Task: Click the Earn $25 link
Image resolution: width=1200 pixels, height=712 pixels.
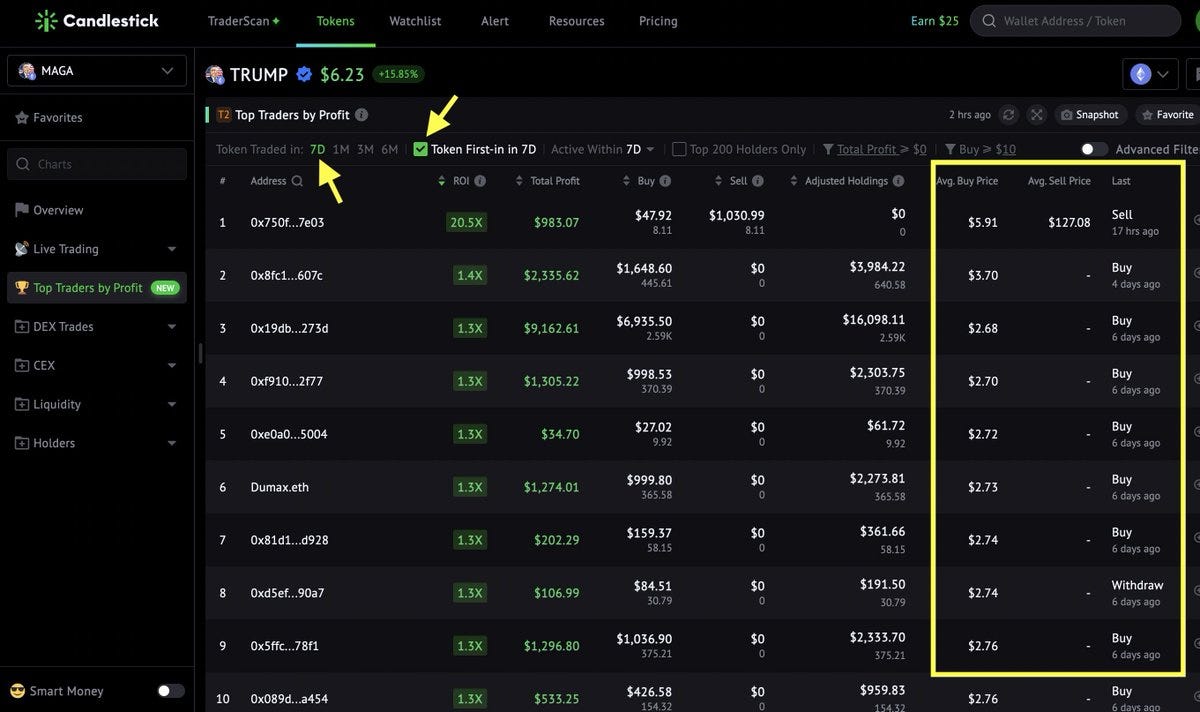Action: click(x=935, y=21)
